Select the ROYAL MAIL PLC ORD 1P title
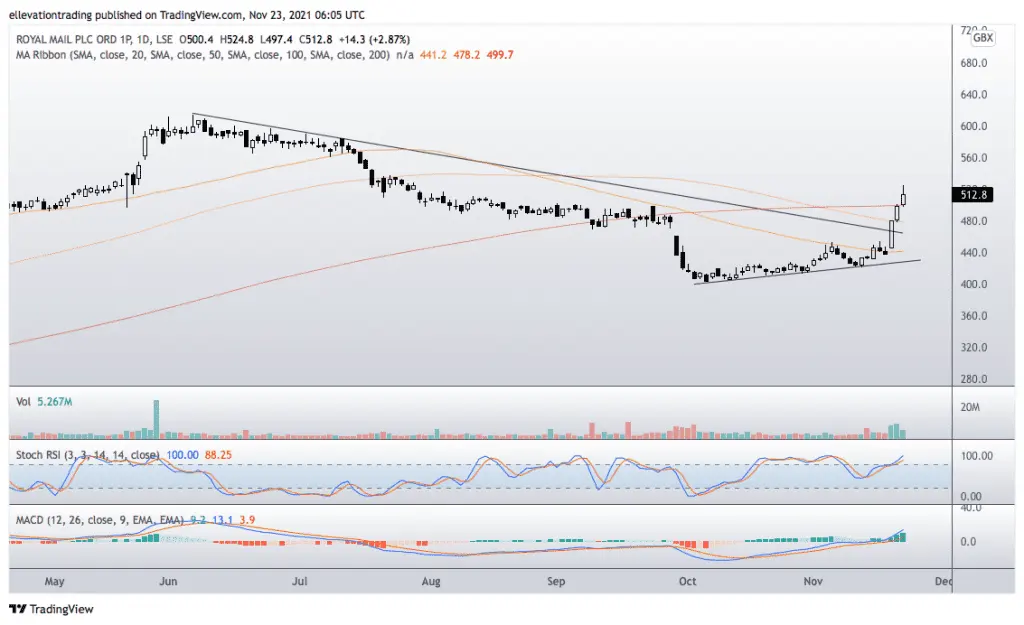Image resolution: width=1024 pixels, height=625 pixels. point(74,39)
